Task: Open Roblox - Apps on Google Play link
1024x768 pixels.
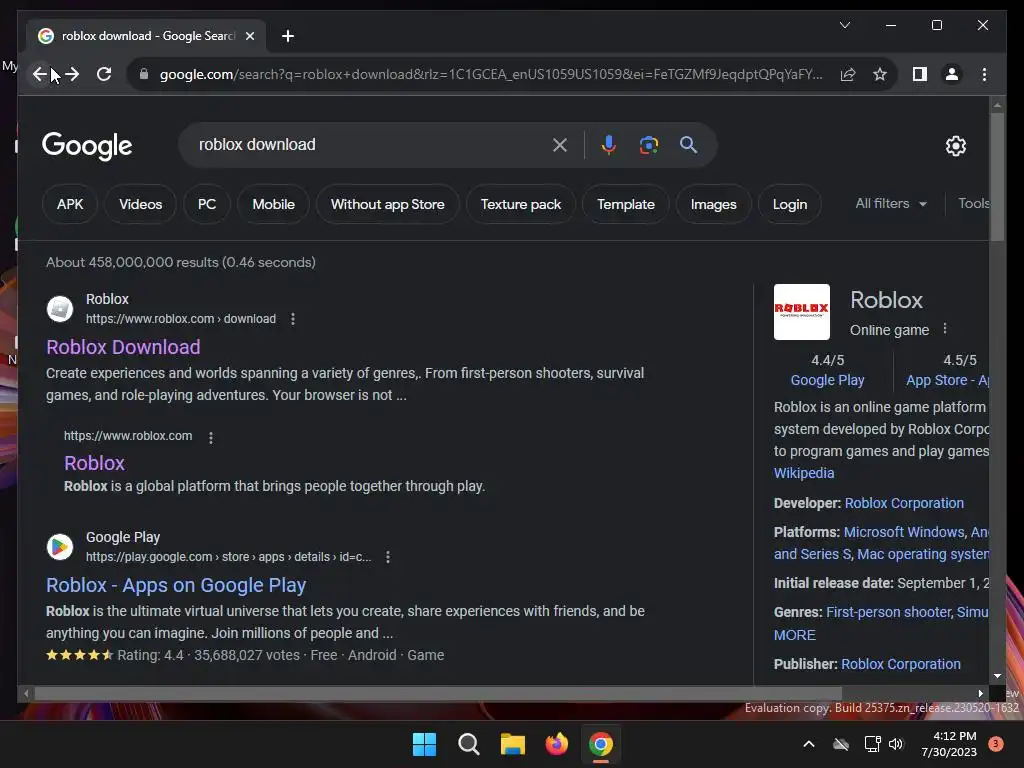Action: coord(176,585)
